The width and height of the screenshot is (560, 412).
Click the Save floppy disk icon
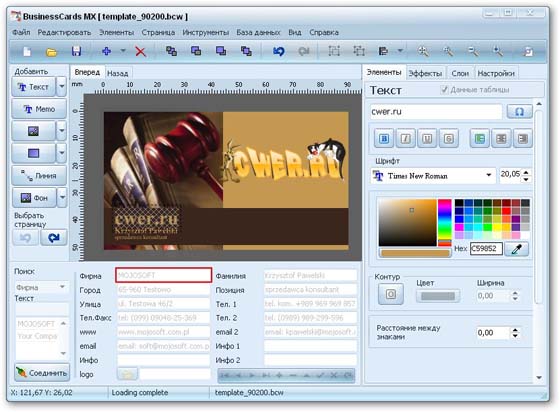tap(76, 51)
